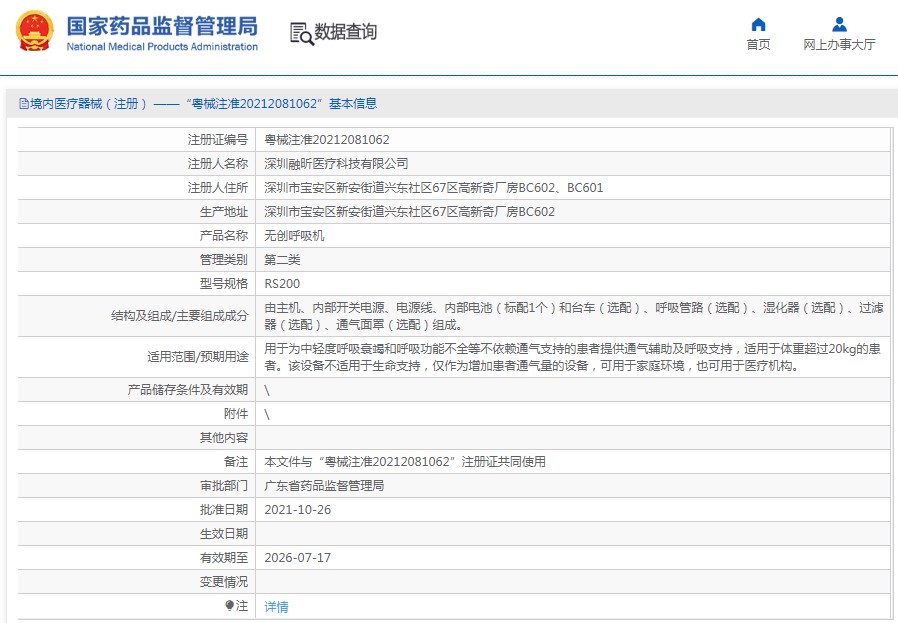The image size is (898, 623).
Task: Click production address value ending 厂房BC602
Action: (409, 212)
